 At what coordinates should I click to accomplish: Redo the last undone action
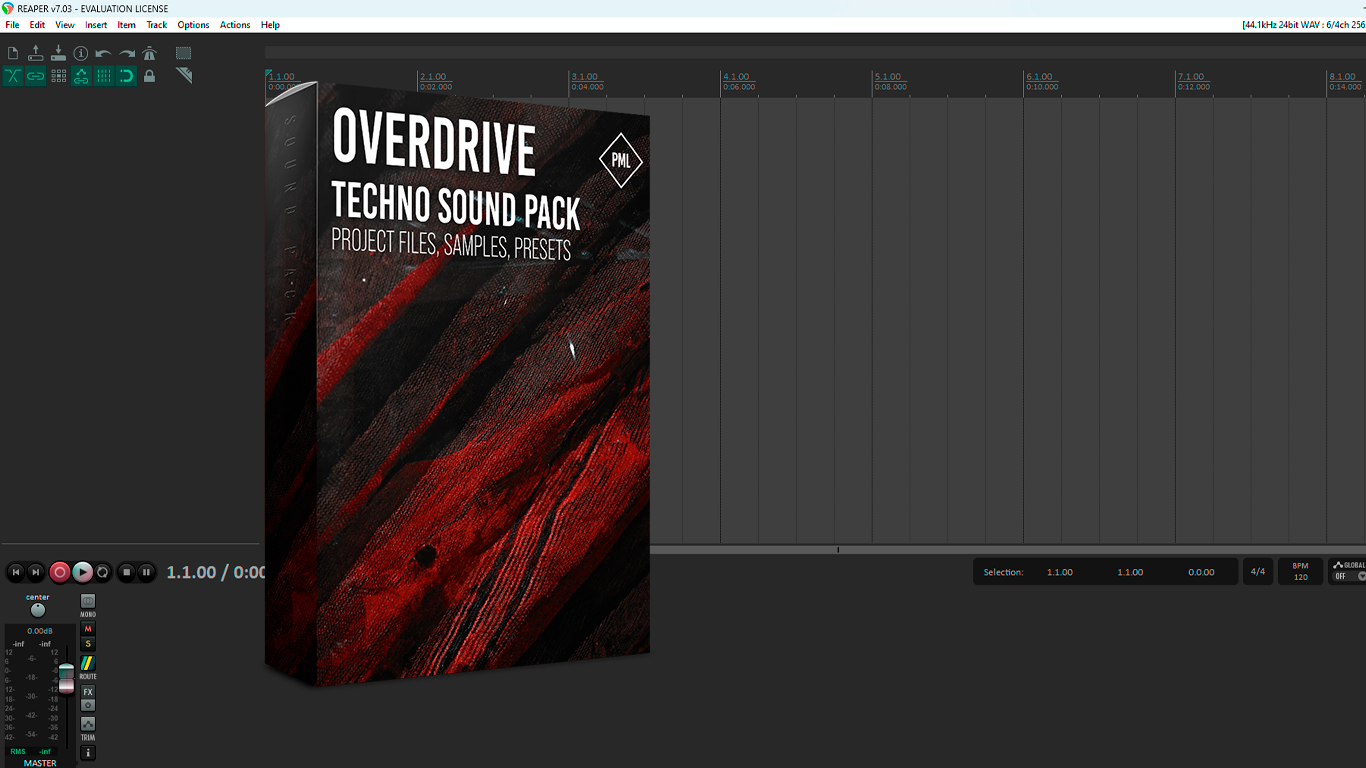[127, 53]
